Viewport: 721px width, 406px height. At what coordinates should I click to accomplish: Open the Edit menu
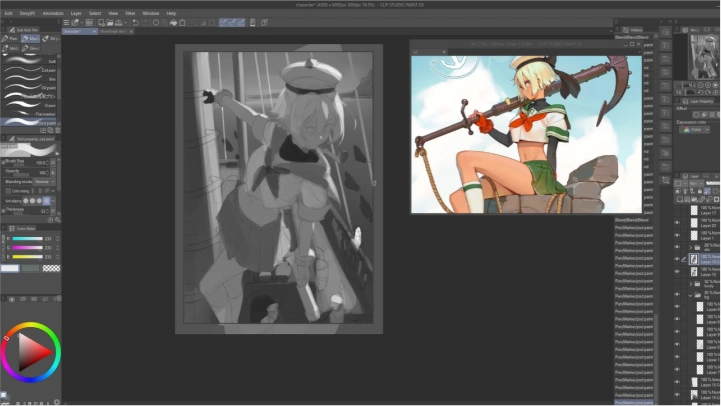coord(8,13)
